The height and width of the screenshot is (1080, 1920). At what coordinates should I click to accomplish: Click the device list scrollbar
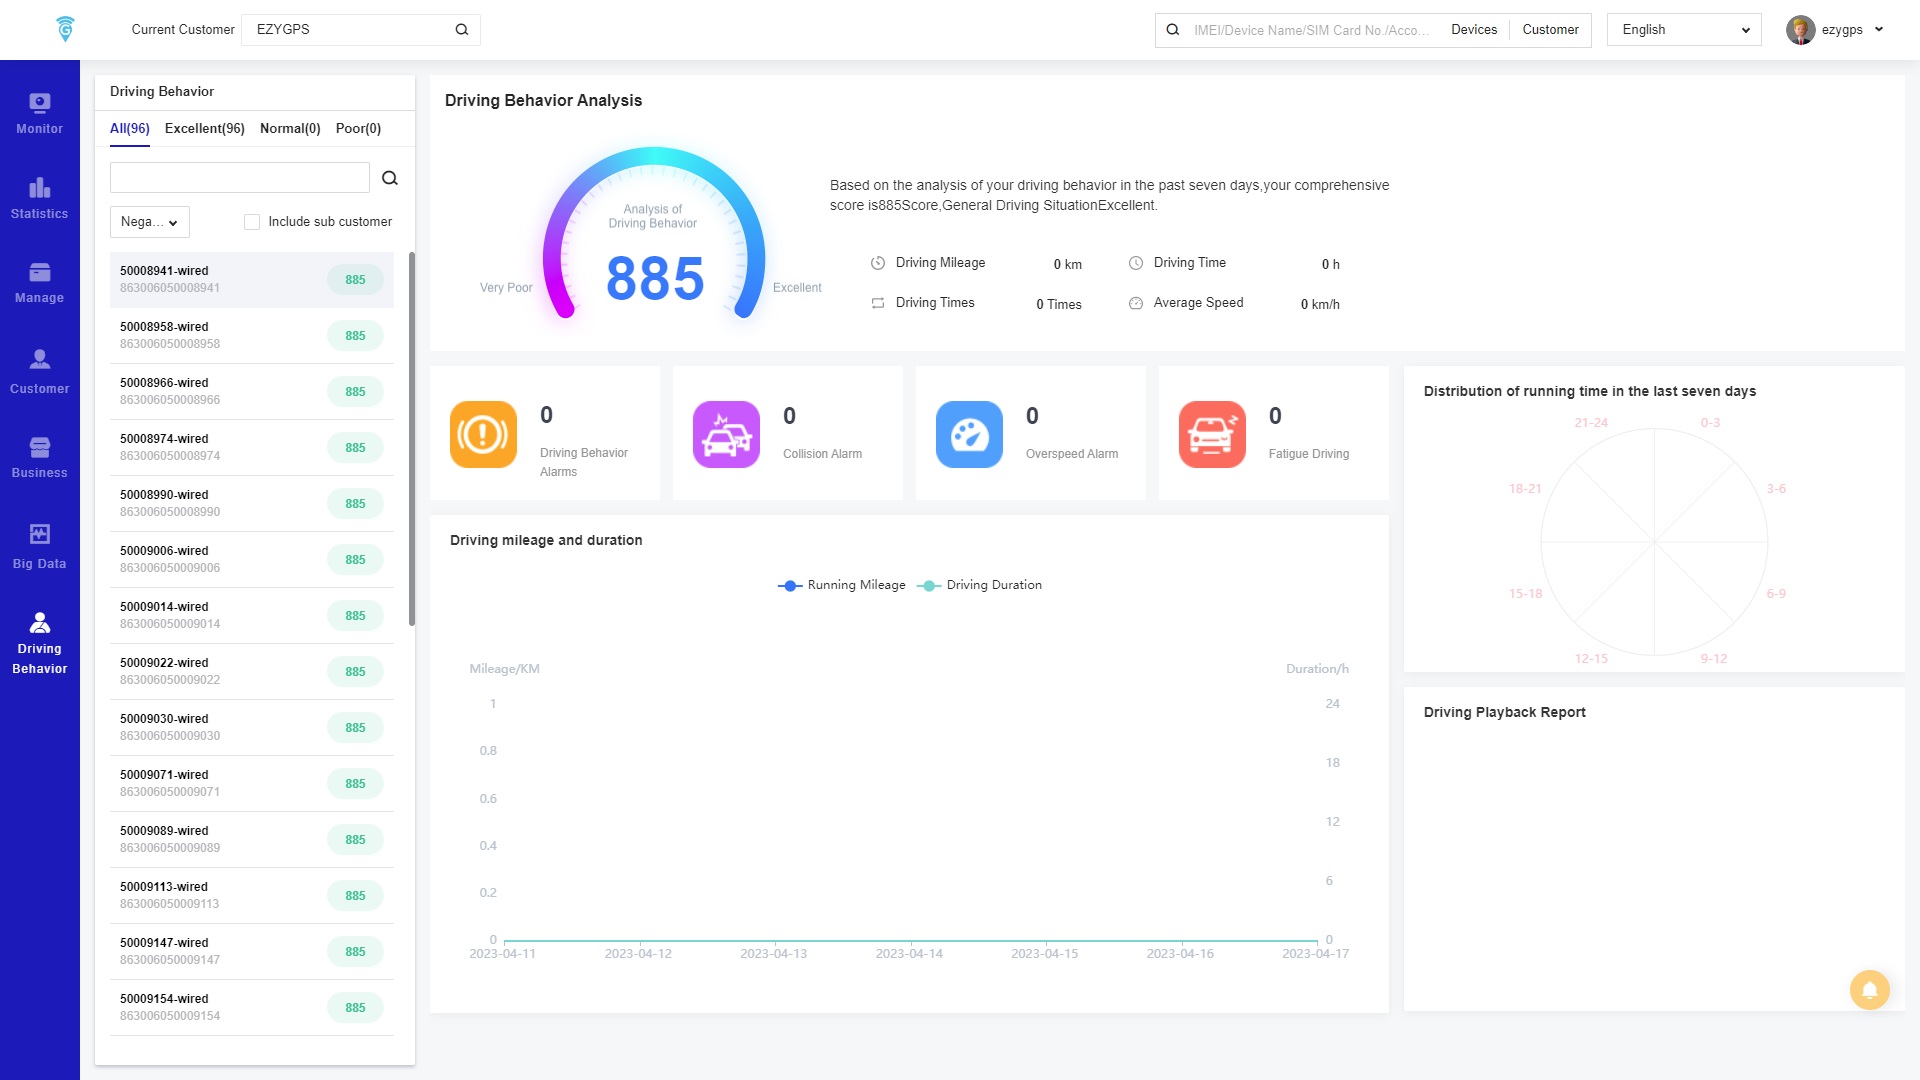(x=411, y=440)
